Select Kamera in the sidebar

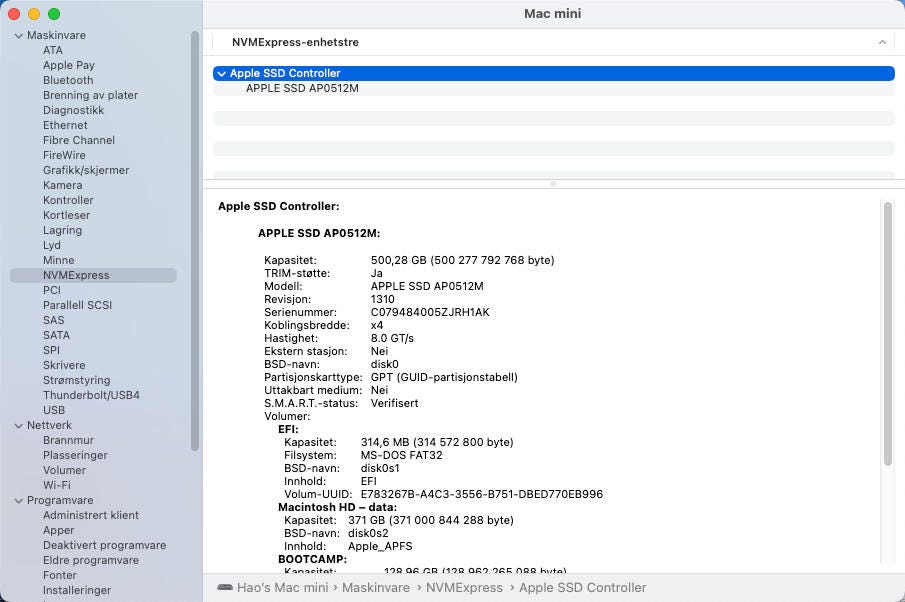click(x=62, y=185)
